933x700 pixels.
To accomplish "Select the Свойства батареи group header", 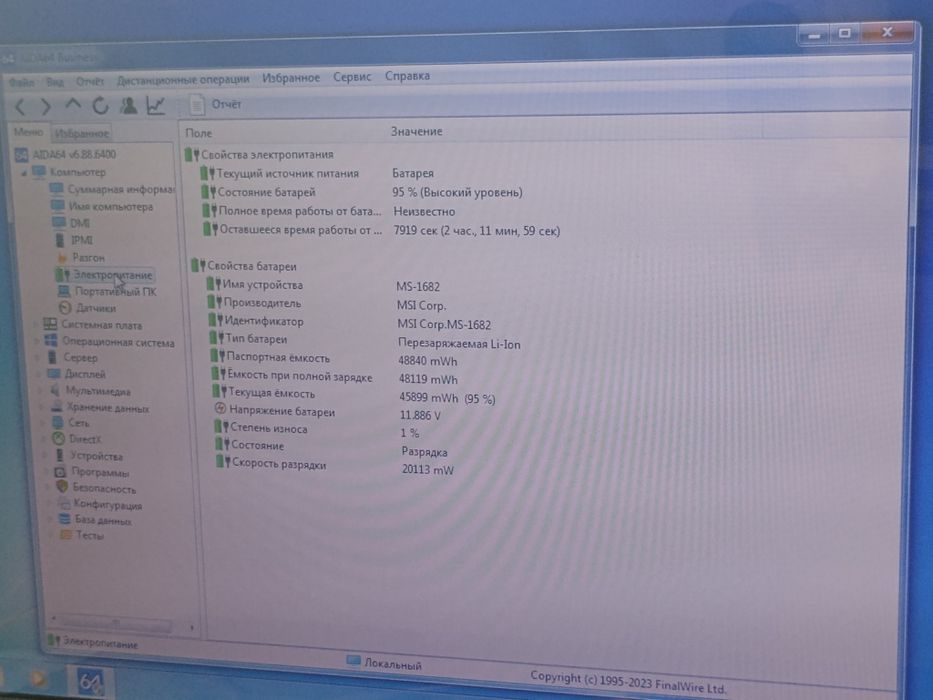I will tap(244, 266).
